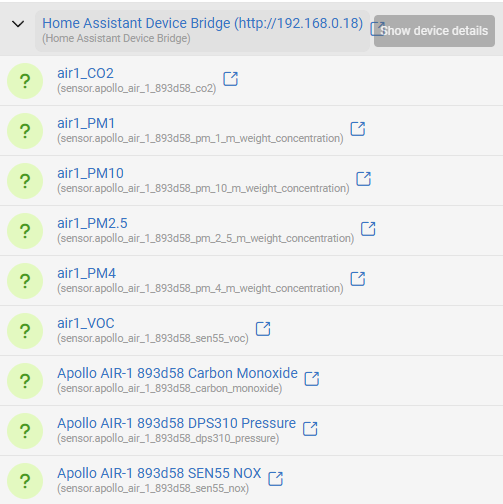The width and height of the screenshot is (503, 504).
Task: Collapse the Home Assistant Device Bridge group
Action: click(18, 24)
